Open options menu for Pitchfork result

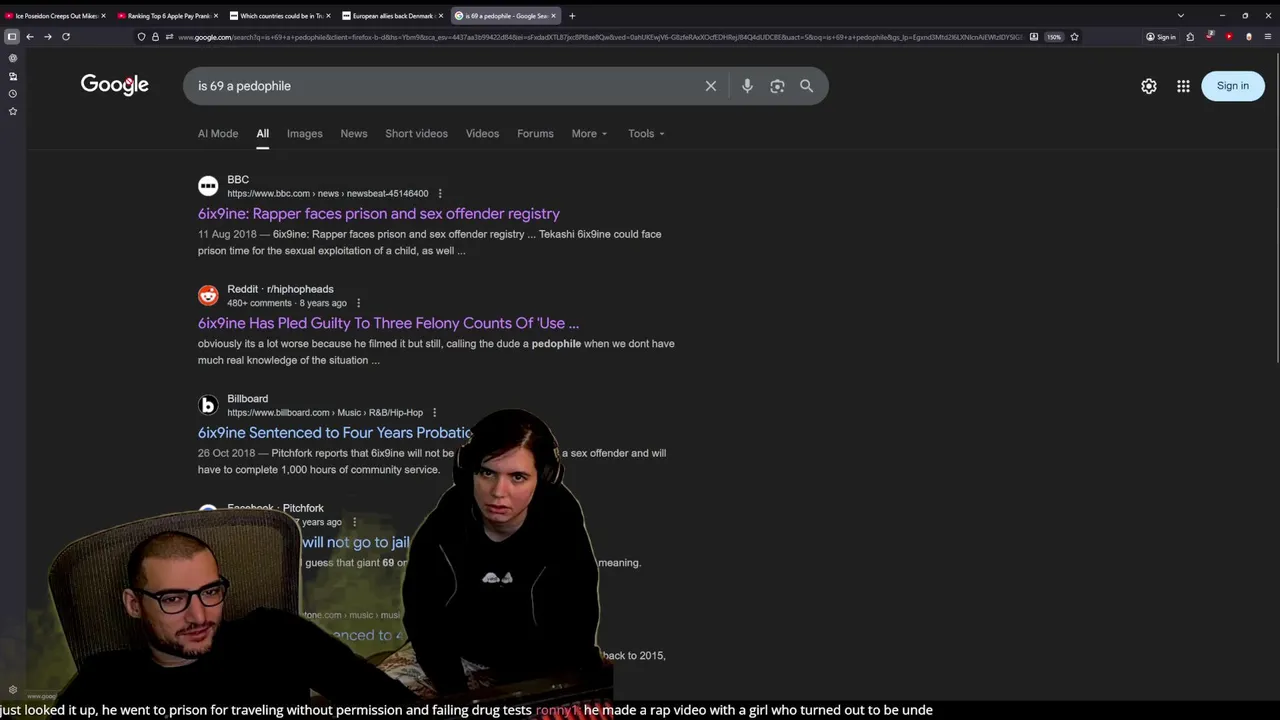coord(354,522)
